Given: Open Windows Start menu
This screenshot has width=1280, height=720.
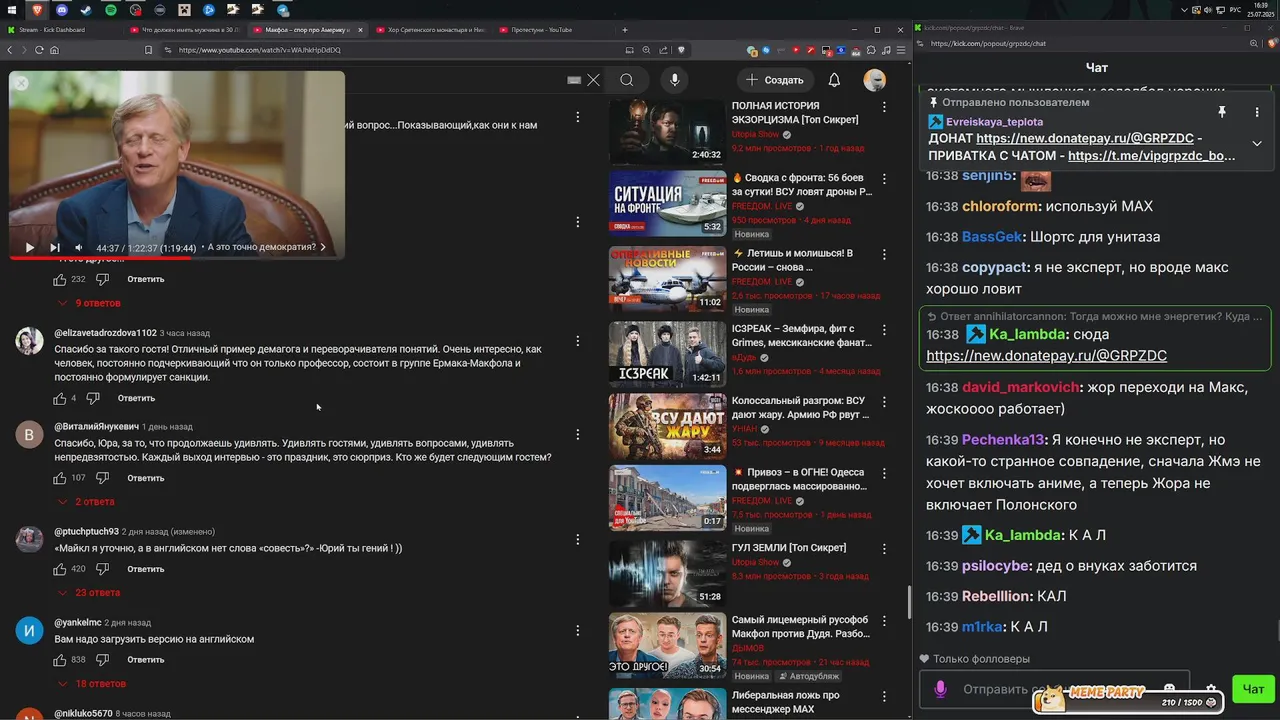Looking at the screenshot, I should coord(12,10).
